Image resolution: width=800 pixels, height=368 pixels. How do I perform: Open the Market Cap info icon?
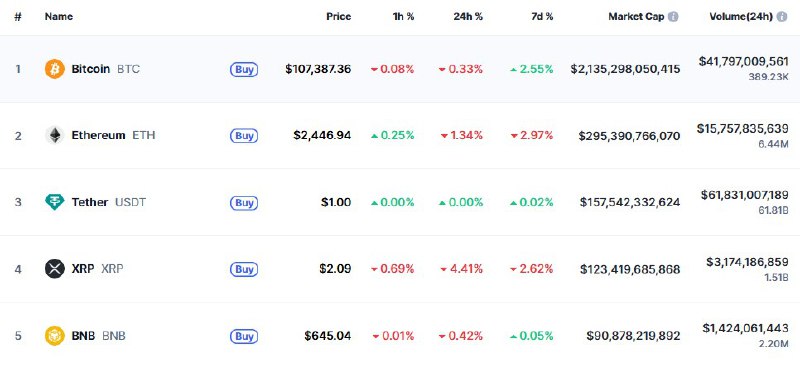(673, 17)
